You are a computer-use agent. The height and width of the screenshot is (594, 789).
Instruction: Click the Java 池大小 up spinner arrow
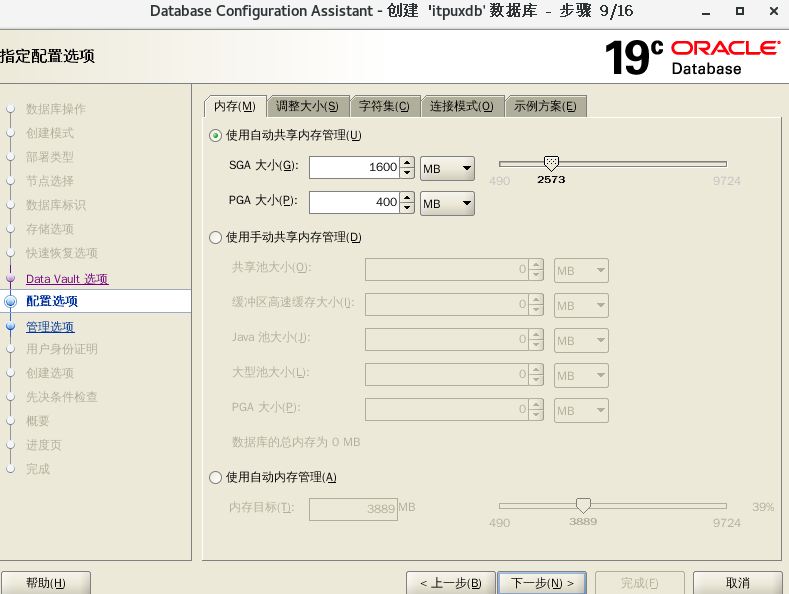(536, 334)
